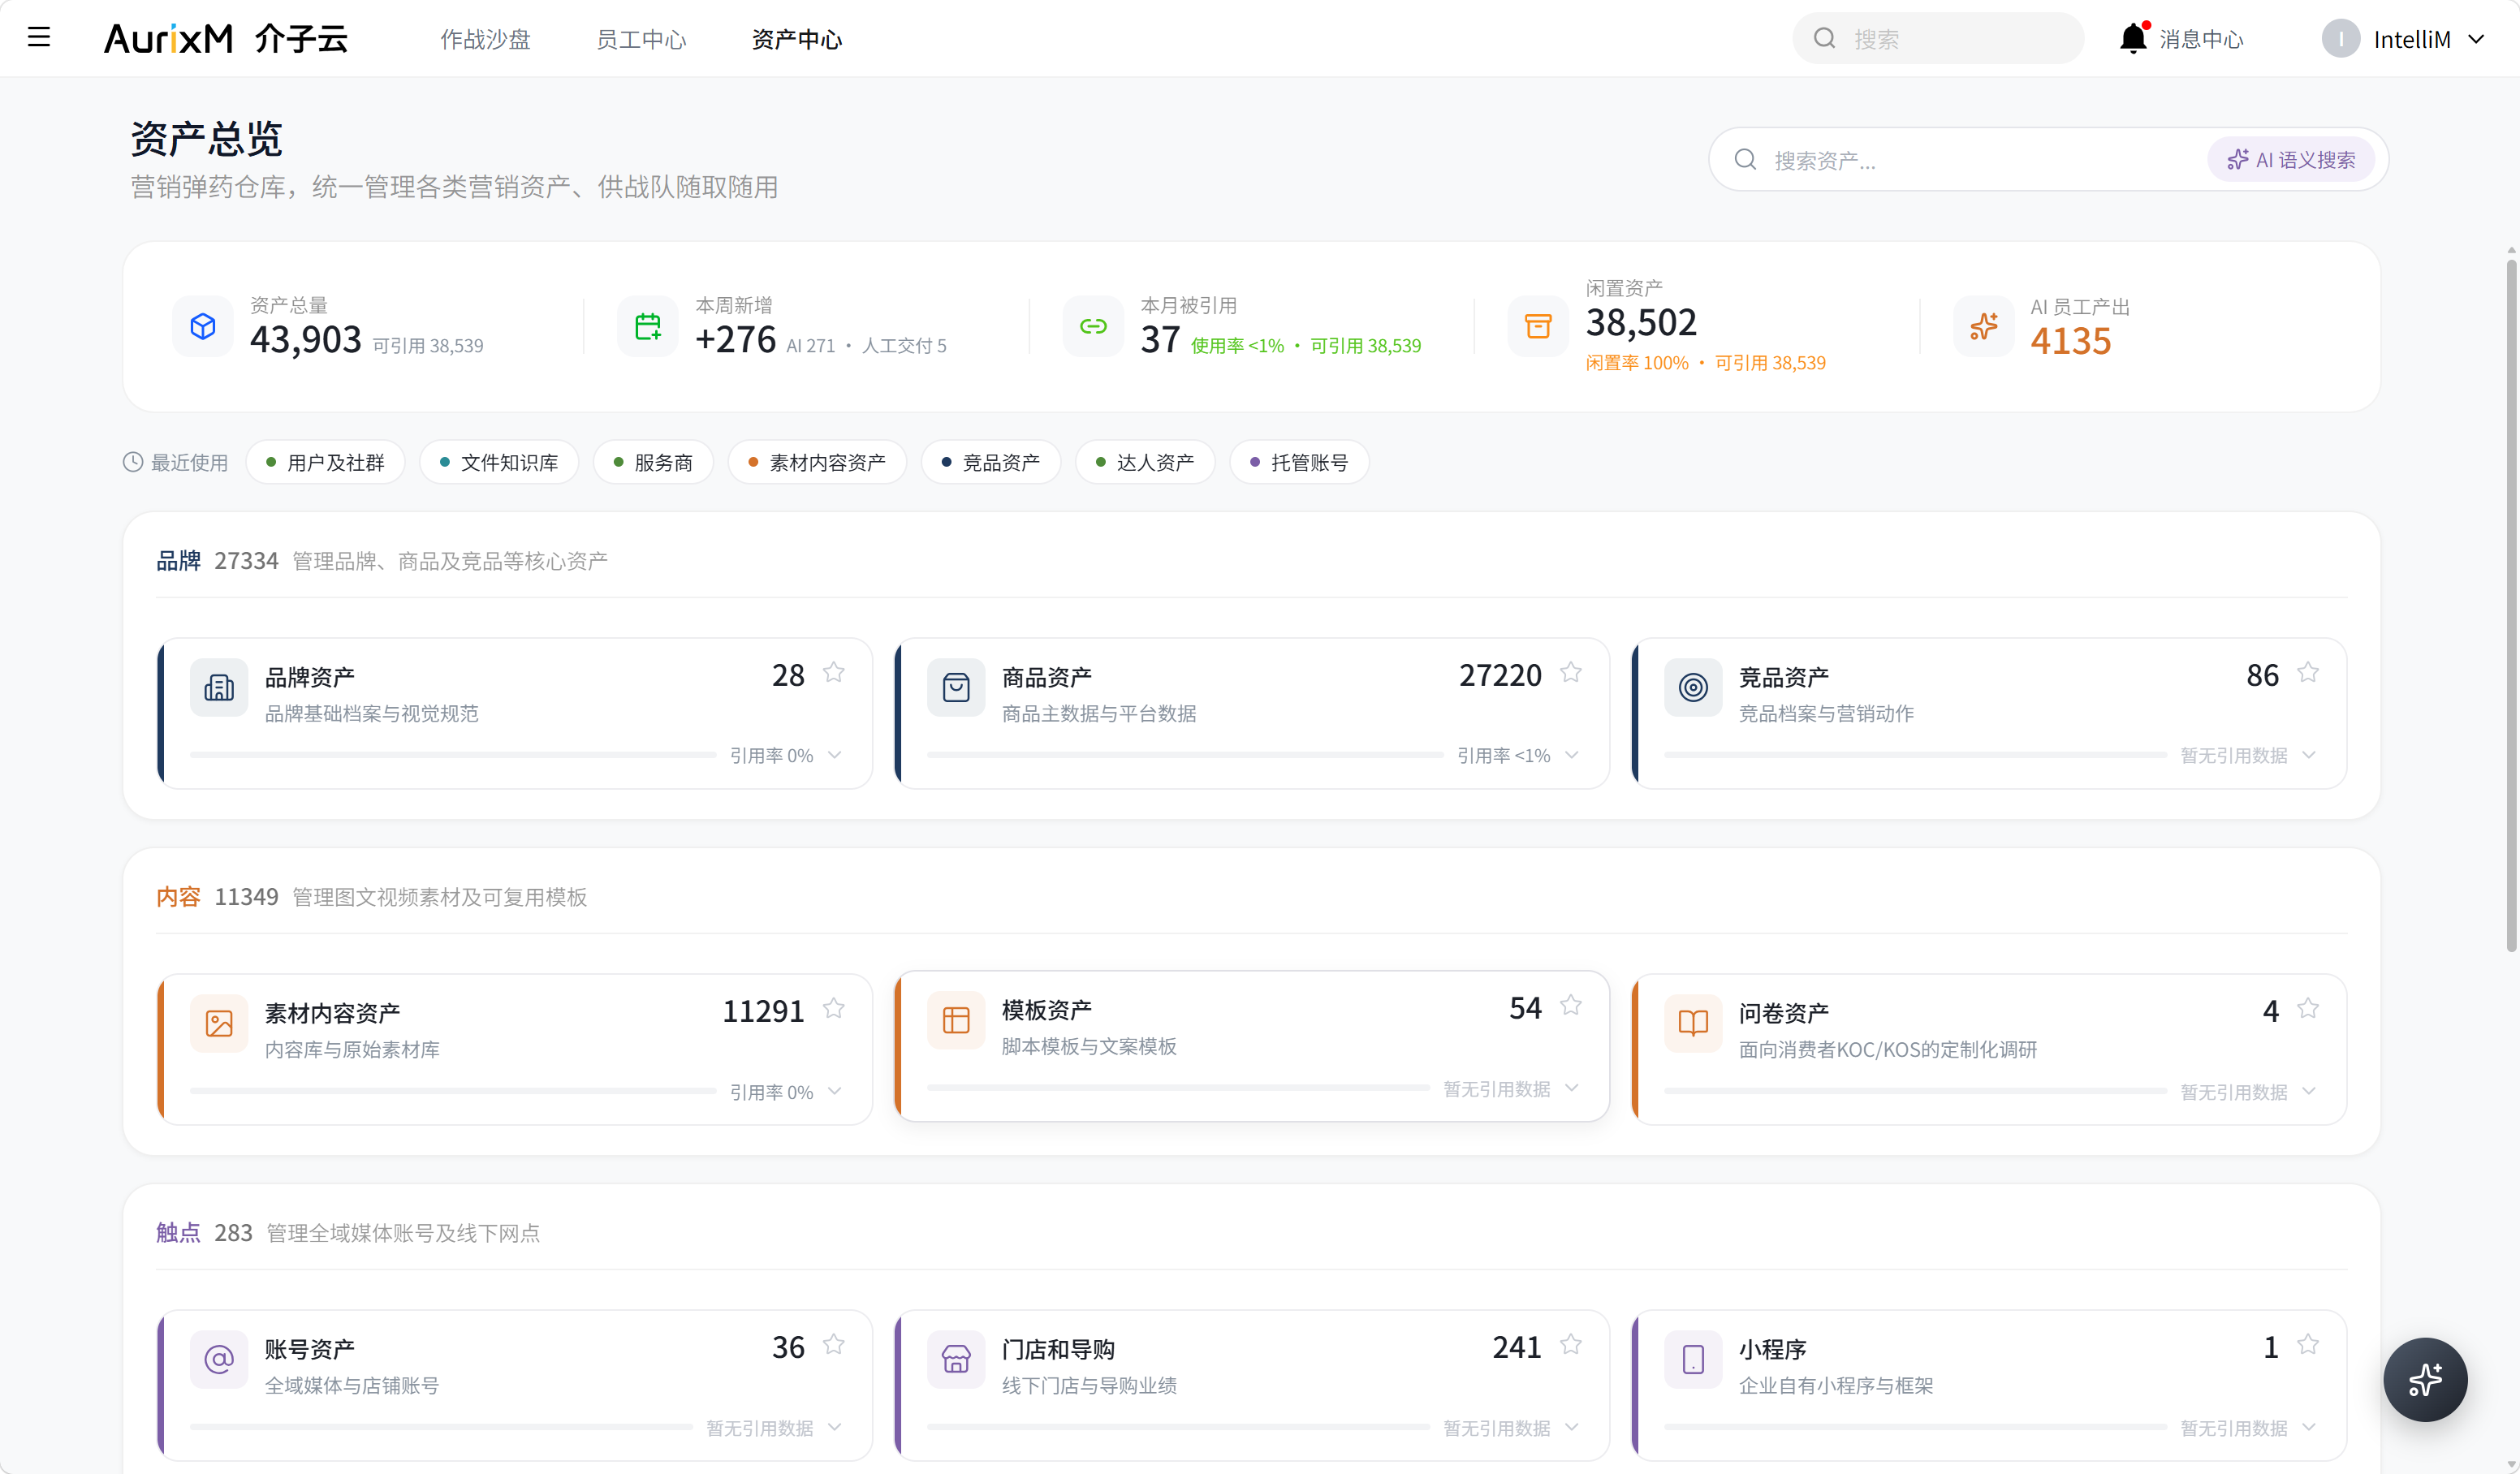Star the 模板资产 card
2520x1474 pixels.
pos(1571,1004)
